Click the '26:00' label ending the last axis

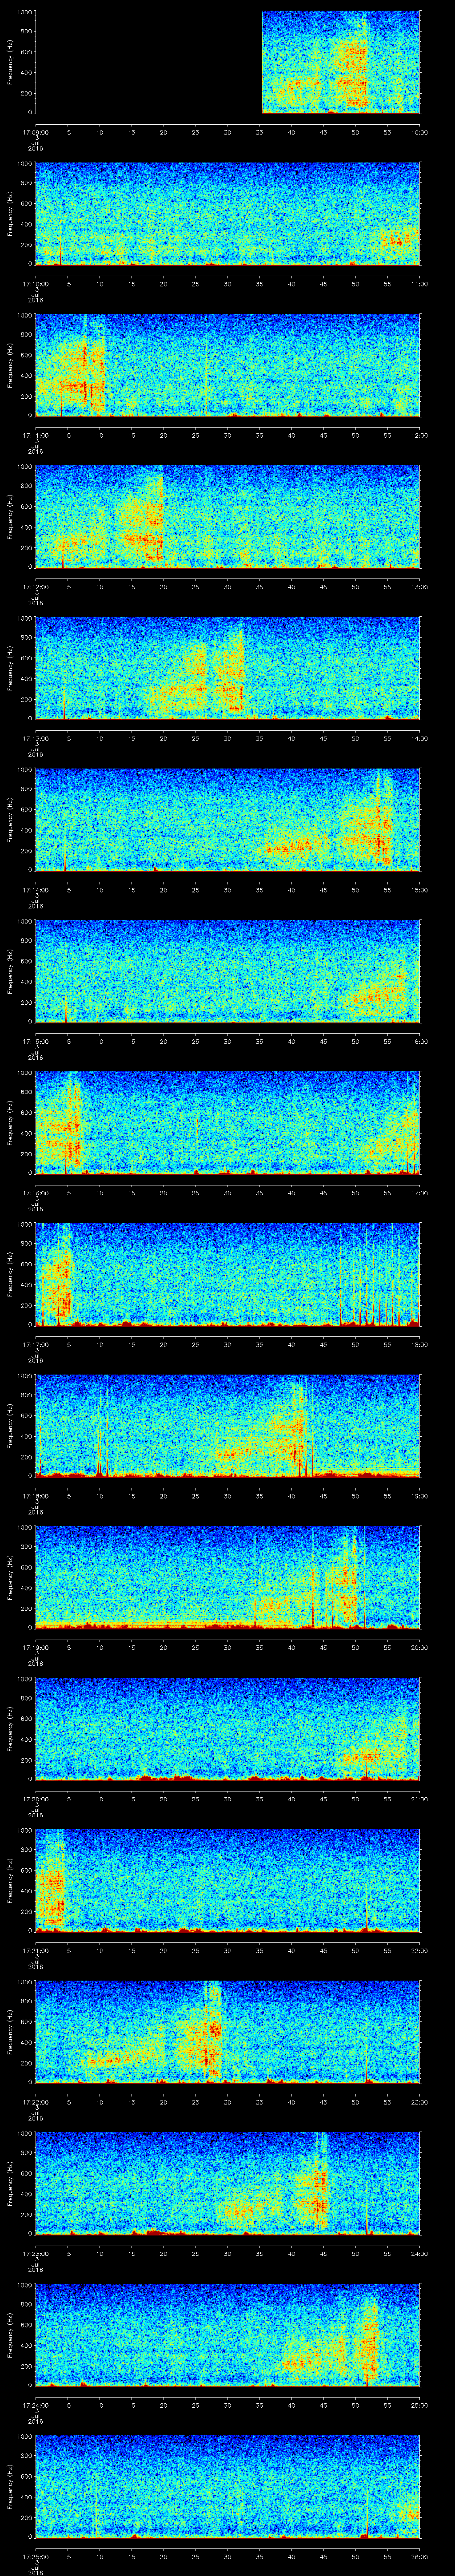click(x=419, y=2558)
